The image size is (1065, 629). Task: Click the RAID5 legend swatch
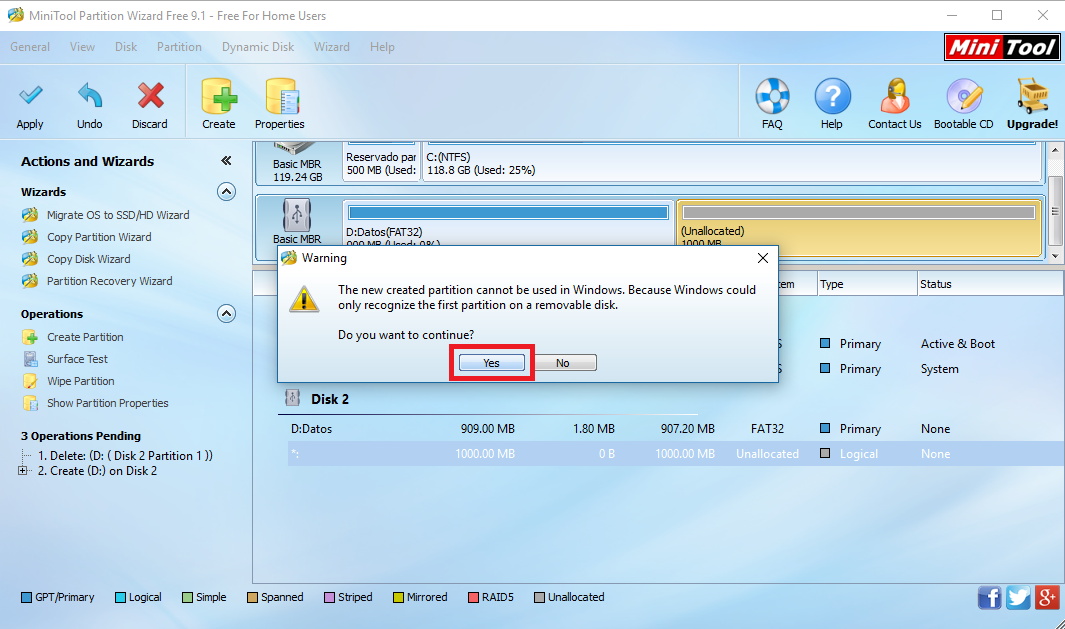click(473, 598)
